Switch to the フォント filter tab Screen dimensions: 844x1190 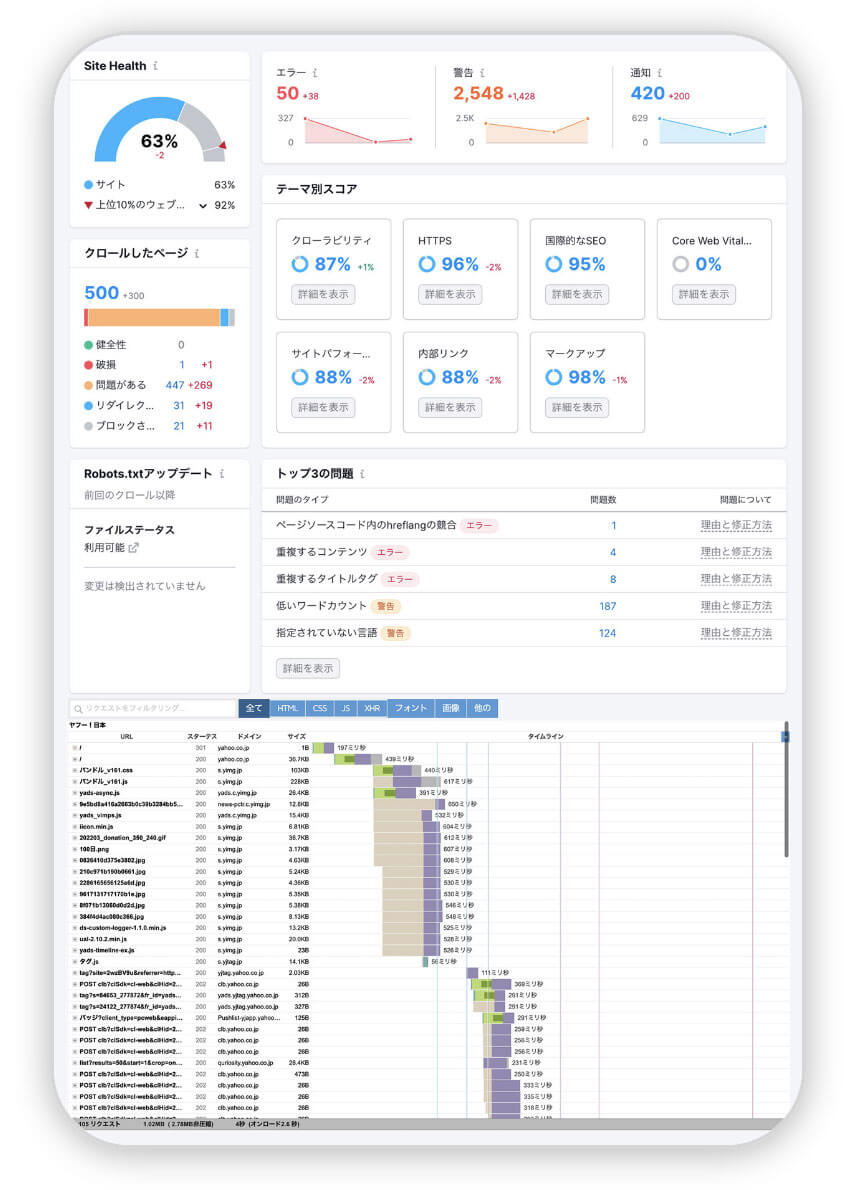click(x=410, y=708)
